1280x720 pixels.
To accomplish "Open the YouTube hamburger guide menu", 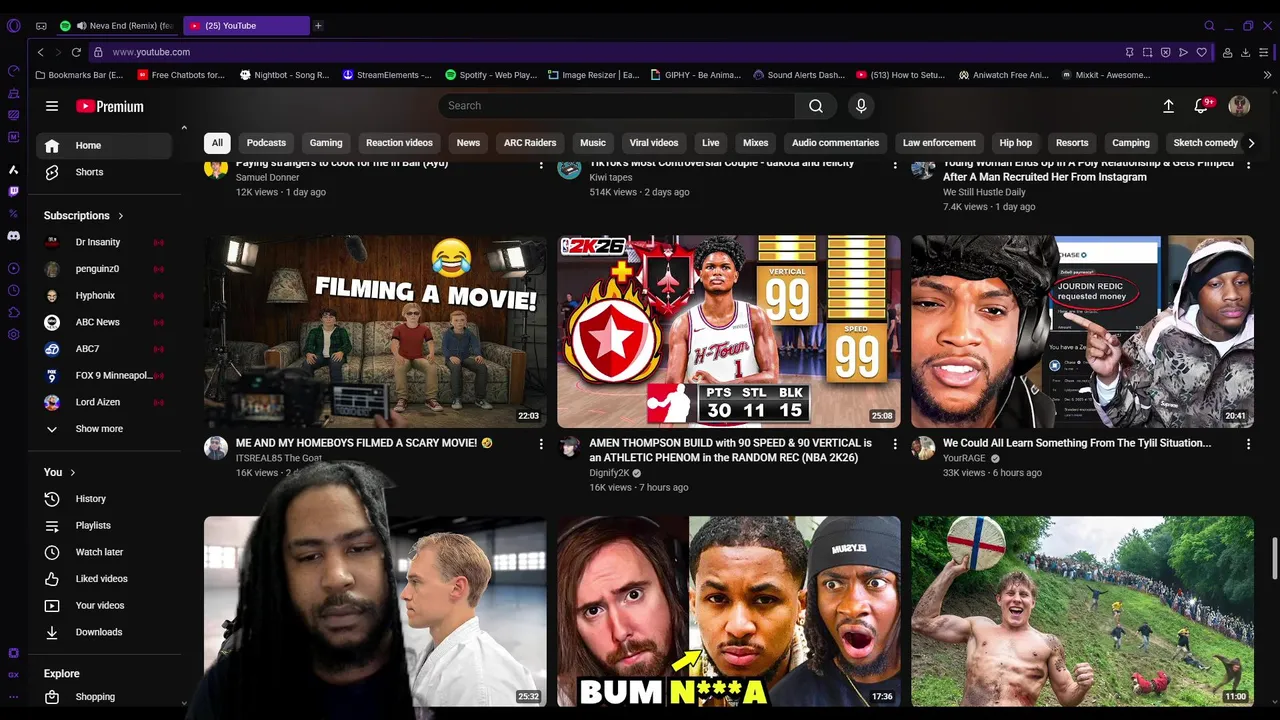I will coord(52,106).
